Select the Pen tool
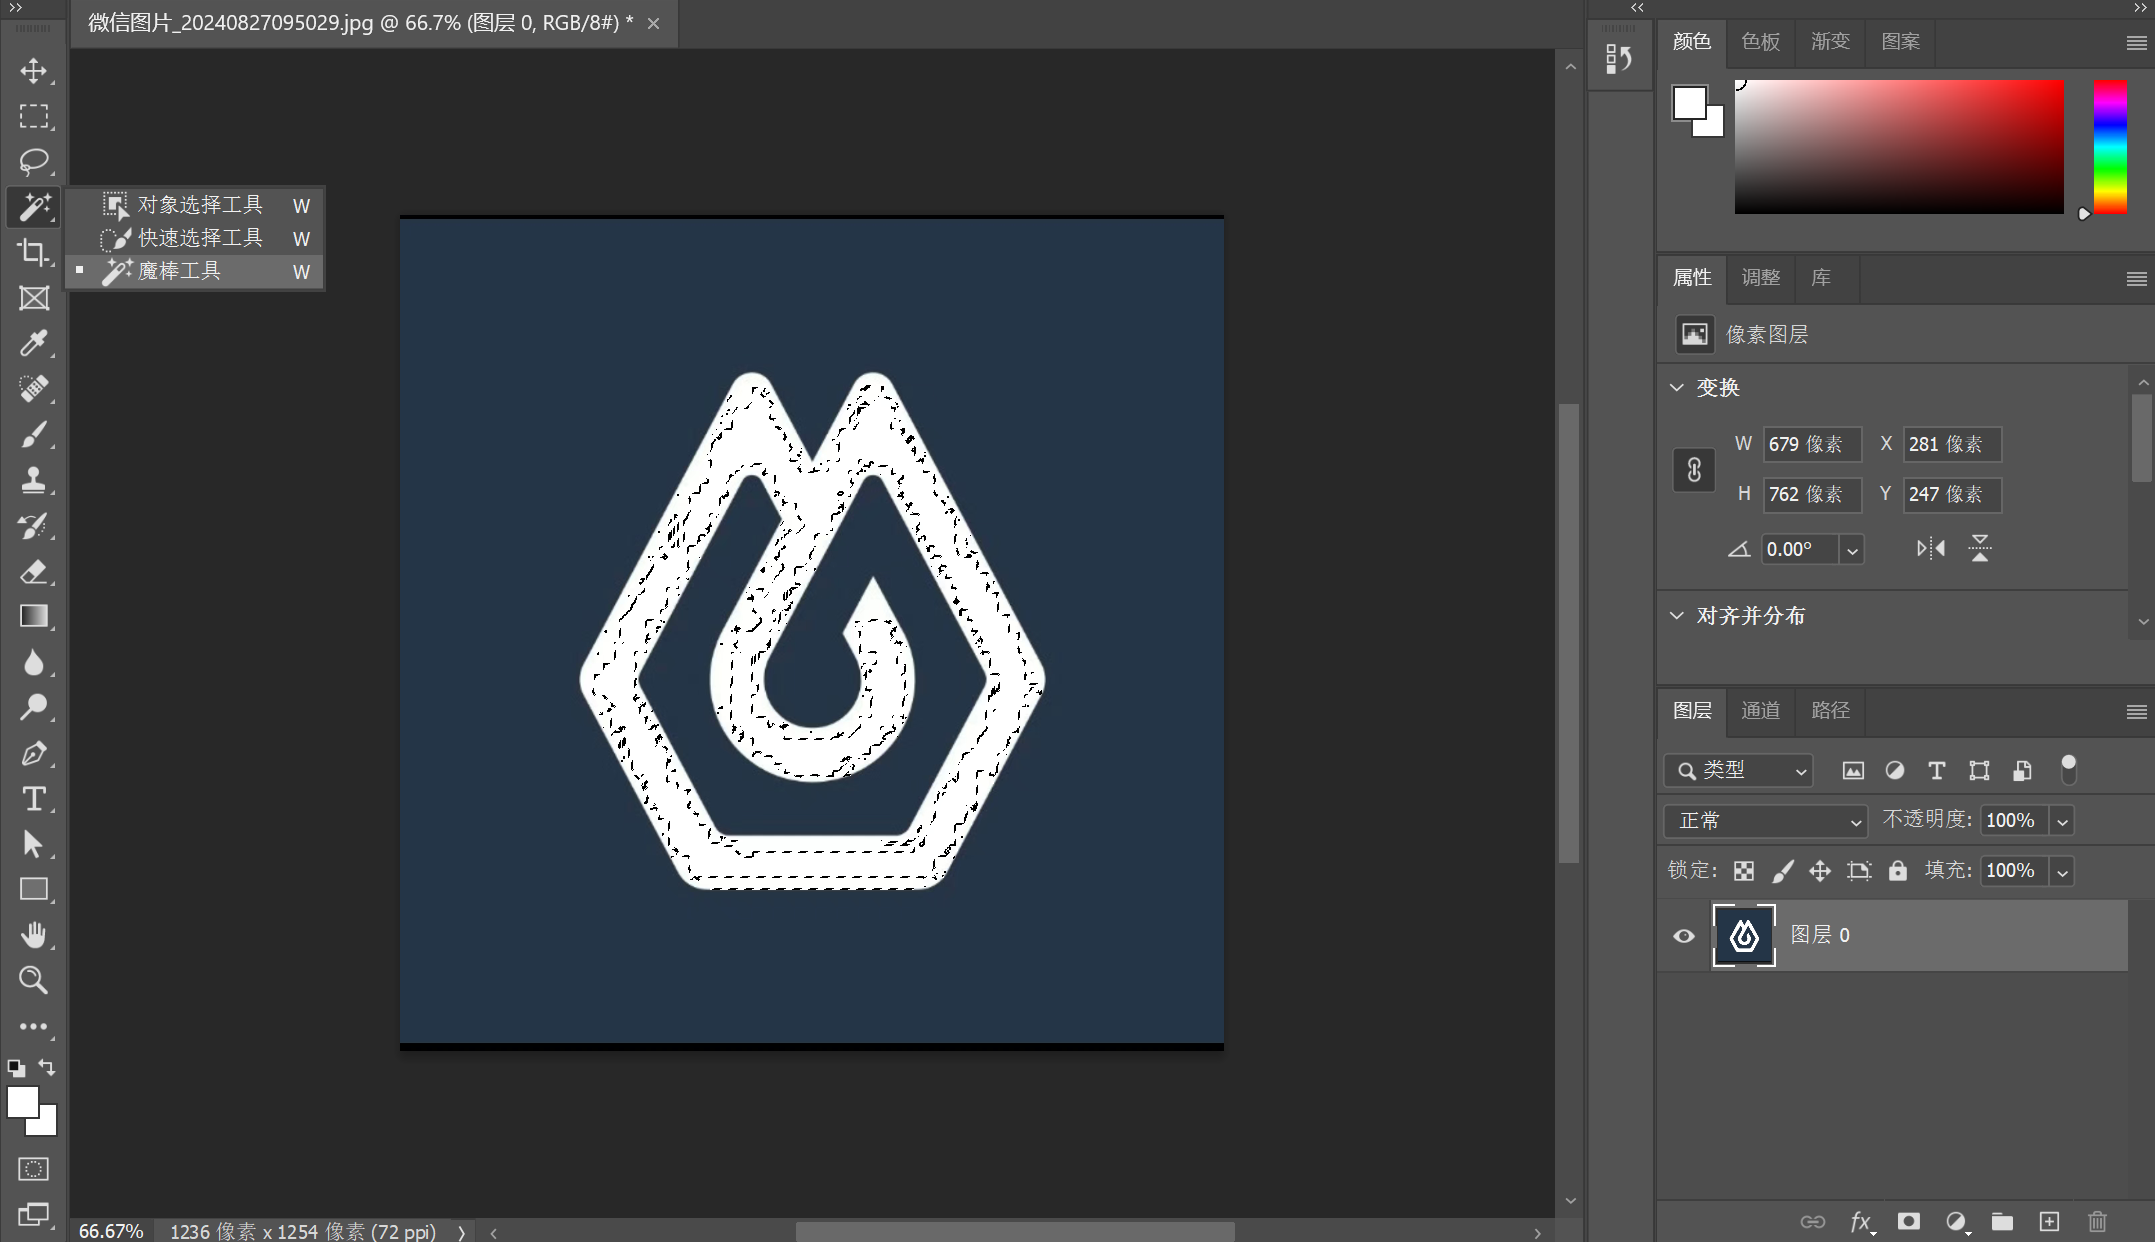 (33, 753)
